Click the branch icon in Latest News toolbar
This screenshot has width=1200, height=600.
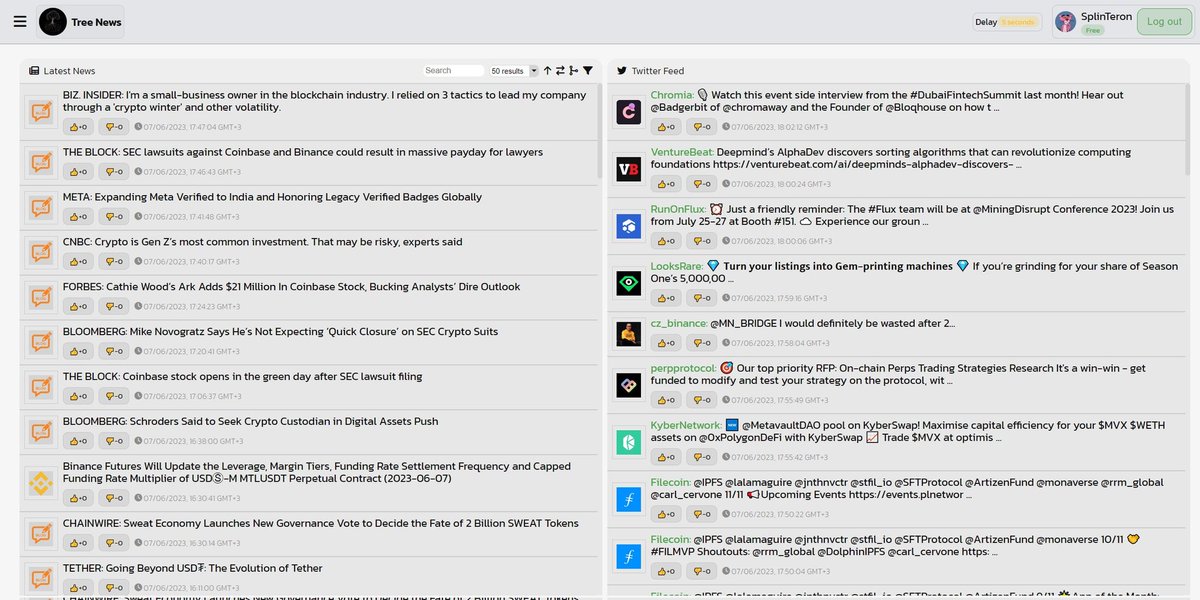pos(573,71)
